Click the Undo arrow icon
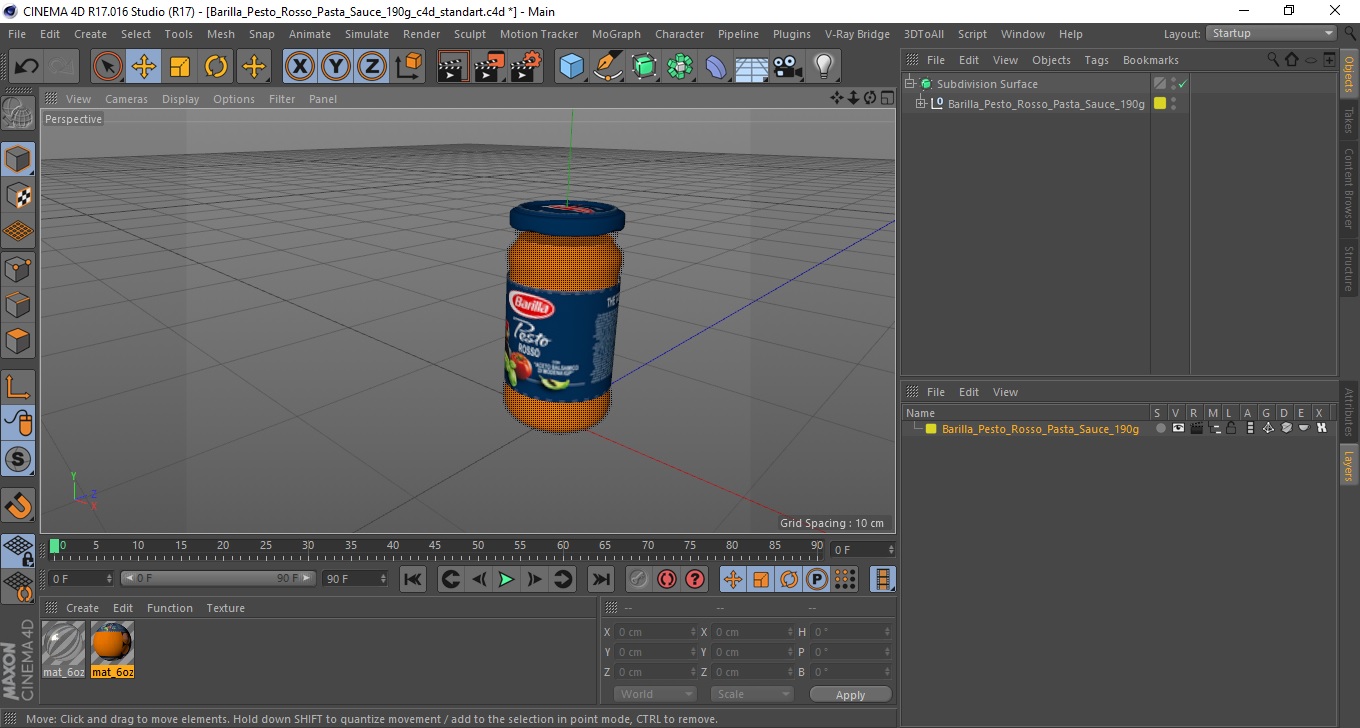This screenshot has height=728, width=1360. coord(26,67)
